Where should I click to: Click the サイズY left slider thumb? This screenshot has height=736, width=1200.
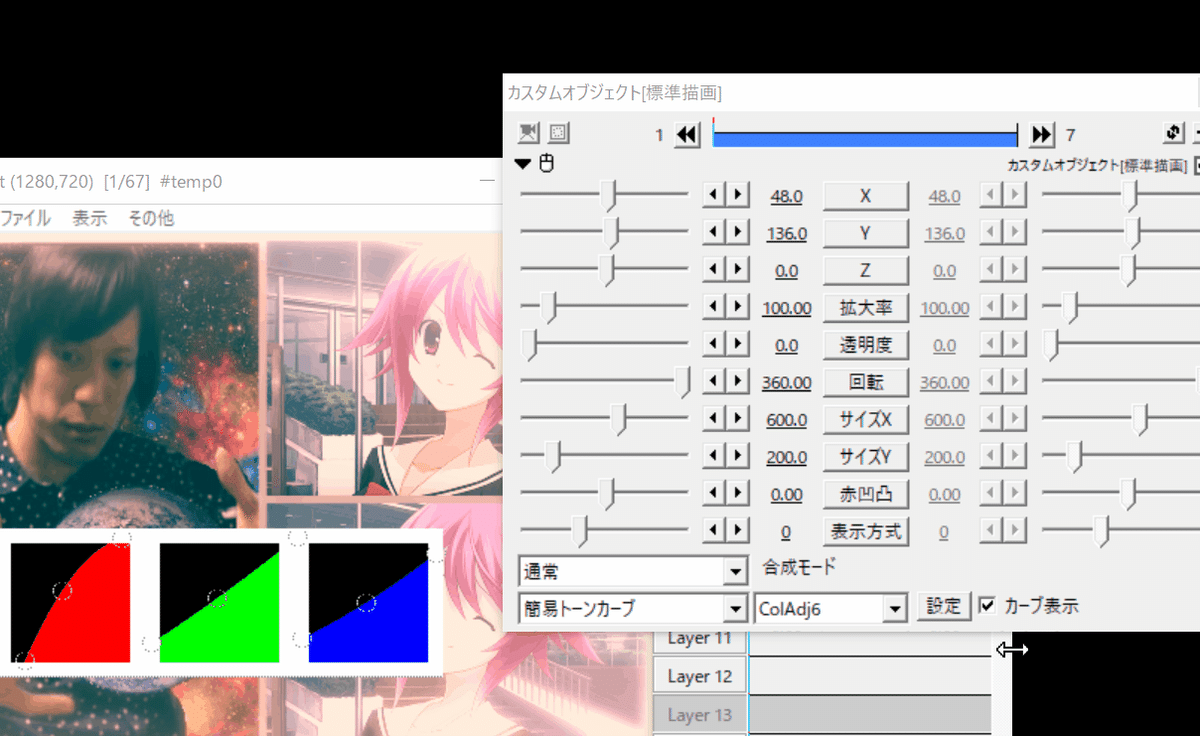553,457
